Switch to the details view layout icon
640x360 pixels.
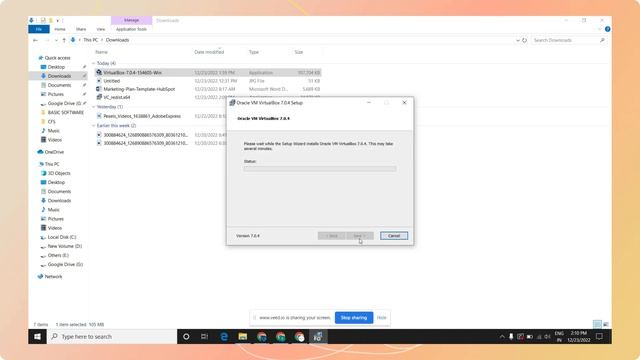coord(597,324)
